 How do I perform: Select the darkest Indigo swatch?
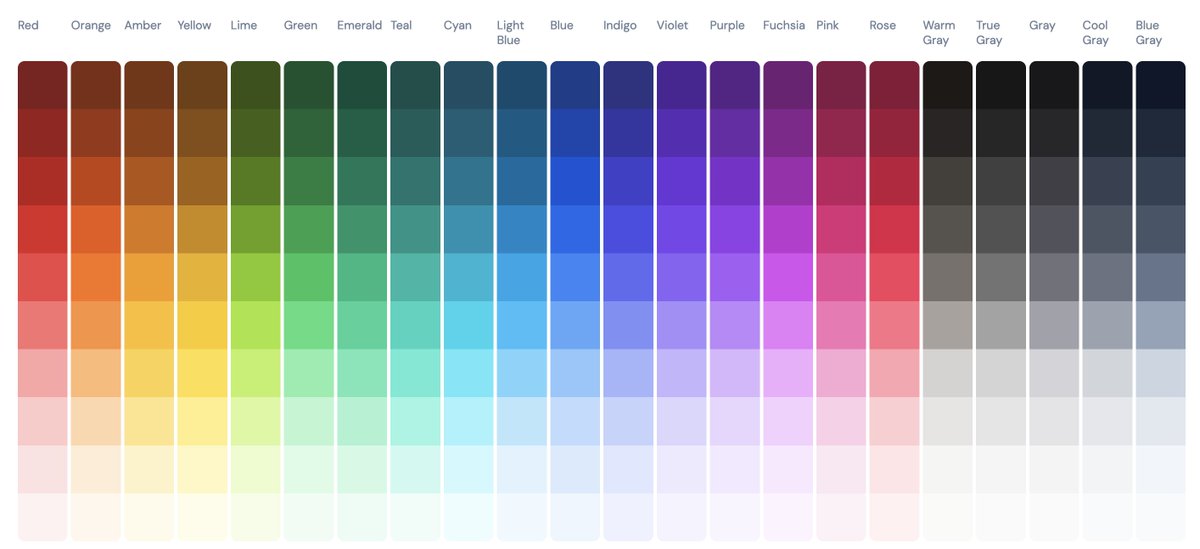pyautogui.click(x=628, y=85)
